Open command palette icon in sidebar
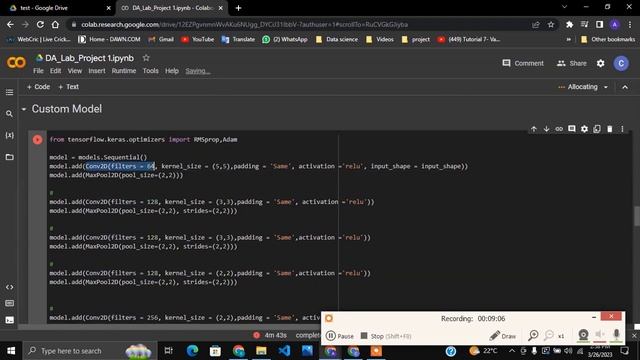This screenshot has height=360, width=640. click(9, 303)
